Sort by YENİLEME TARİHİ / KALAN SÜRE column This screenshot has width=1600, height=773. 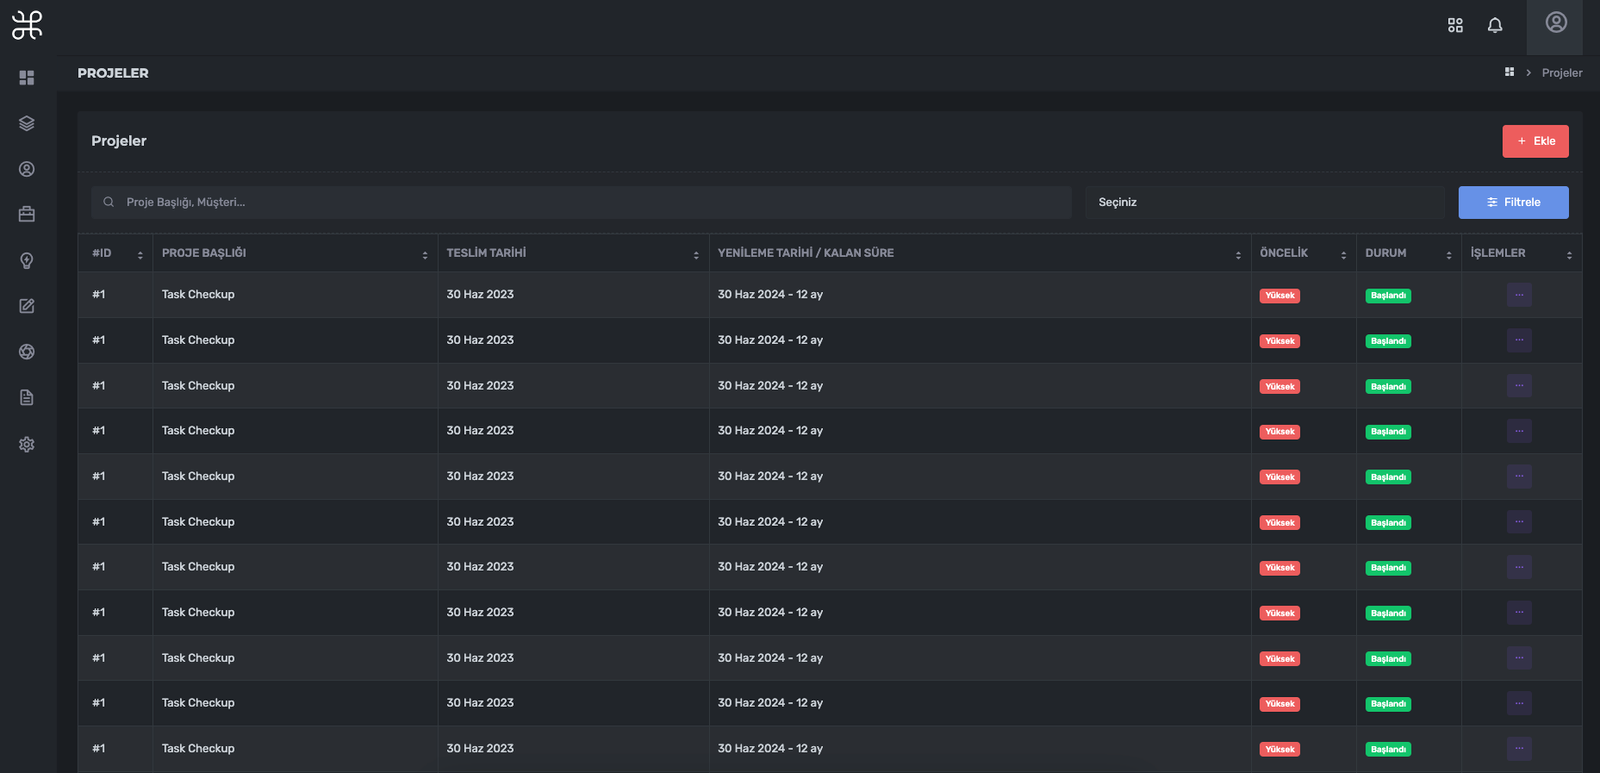[979, 253]
